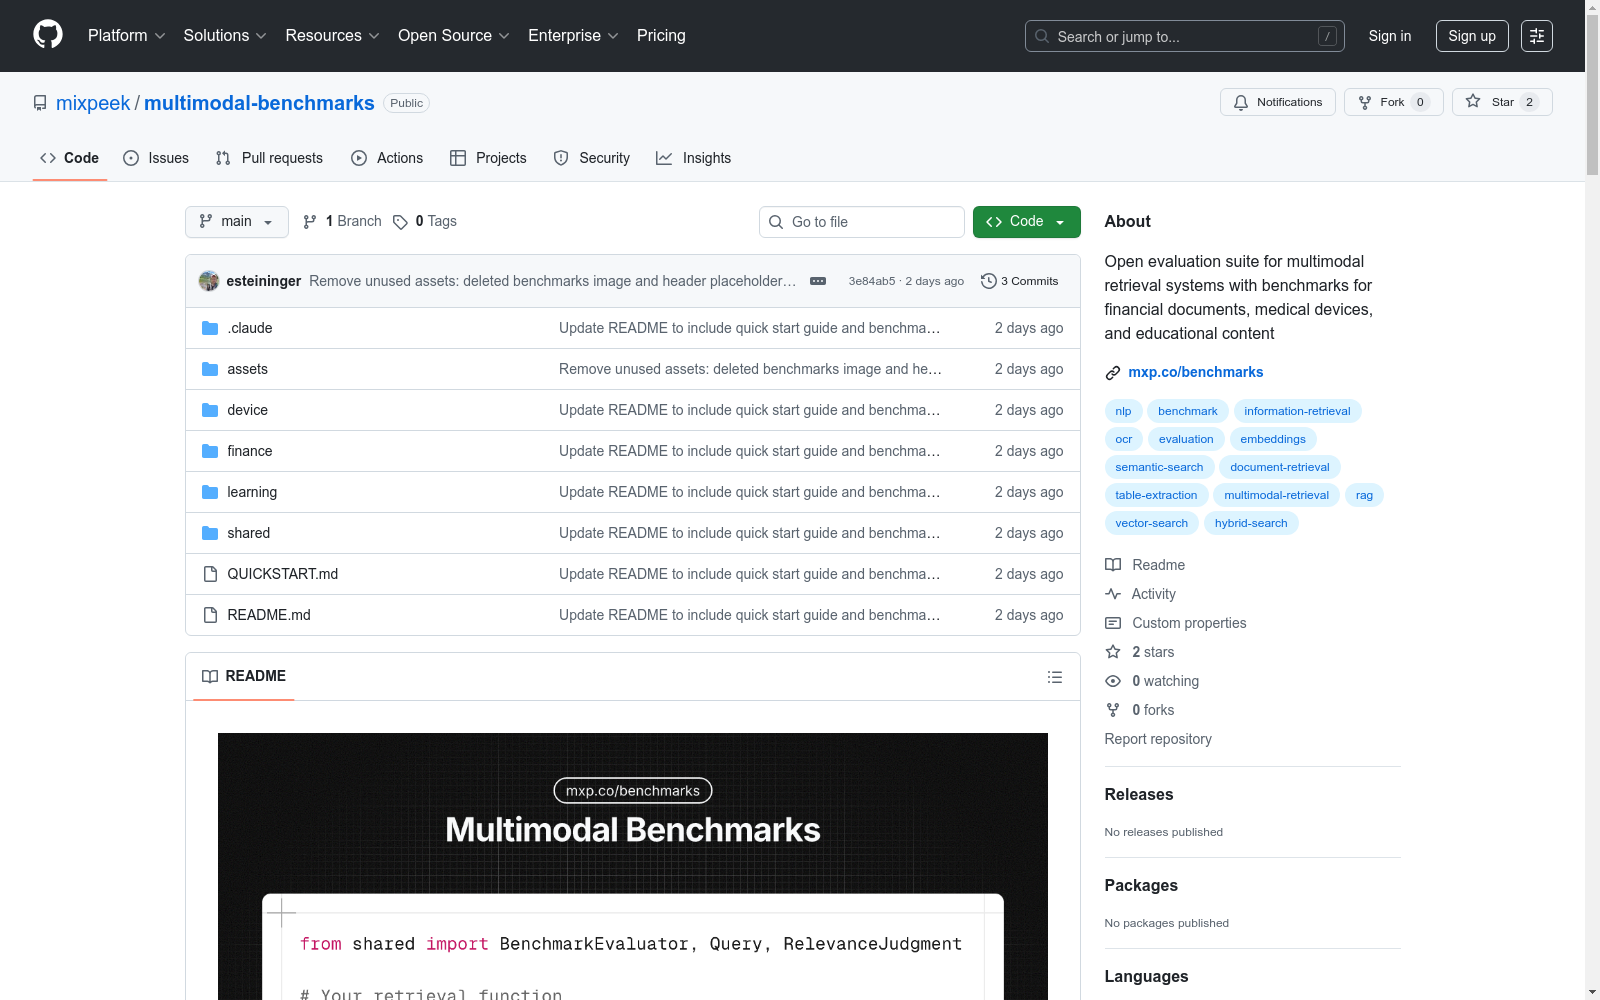Select the hybrid-search topic tag
Image resolution: width=1600 pixels, height=1000 pixels.
(x=1251, y=523)
